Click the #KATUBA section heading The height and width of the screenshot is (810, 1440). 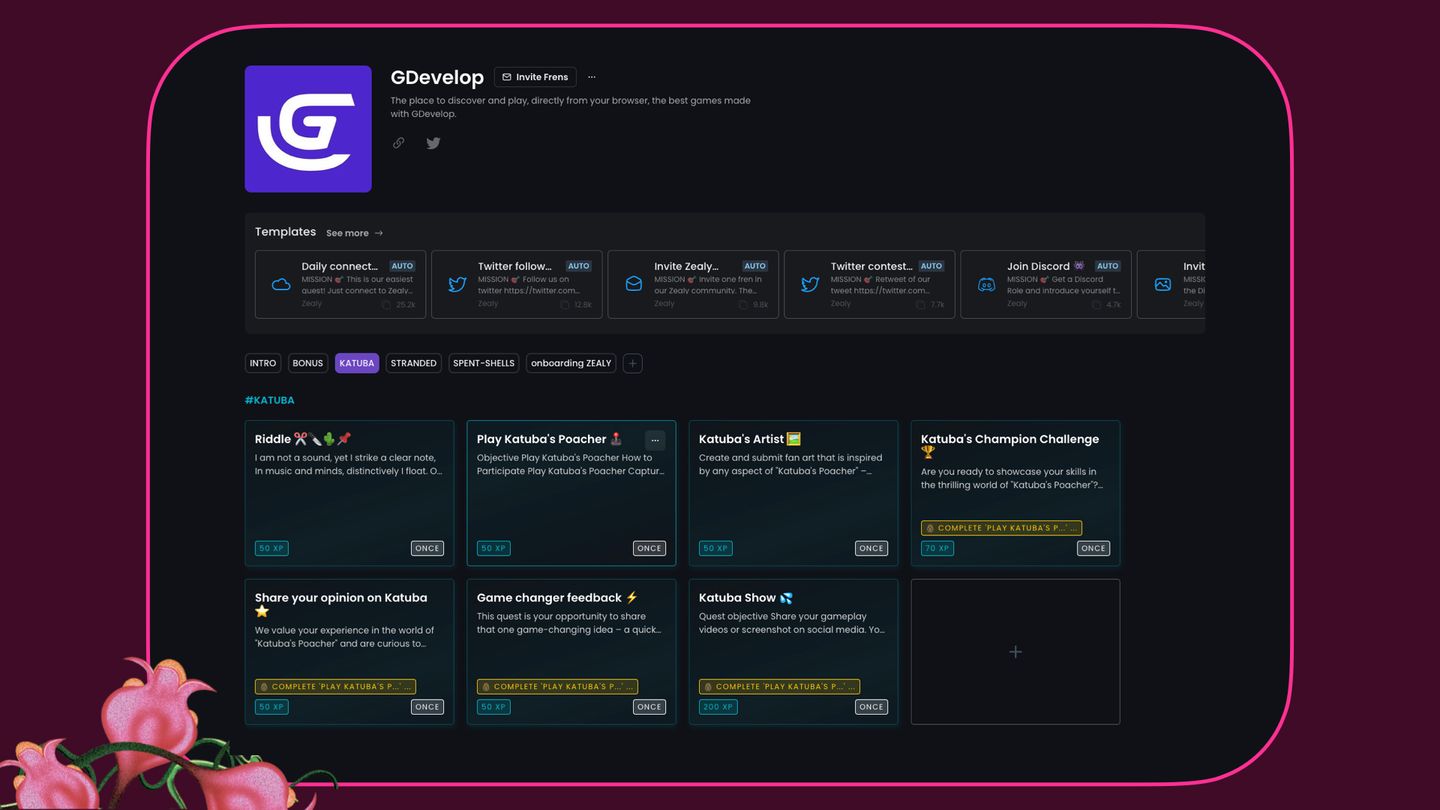point(270,400)
